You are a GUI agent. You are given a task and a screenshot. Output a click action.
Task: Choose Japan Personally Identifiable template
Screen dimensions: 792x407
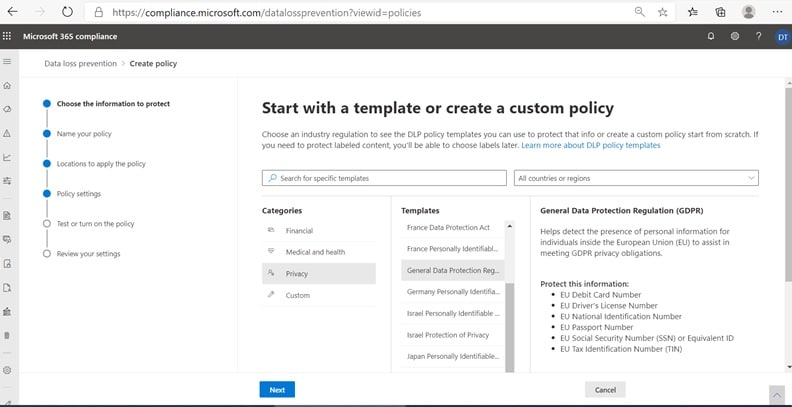pyautogui.click(x=452, y=357)
